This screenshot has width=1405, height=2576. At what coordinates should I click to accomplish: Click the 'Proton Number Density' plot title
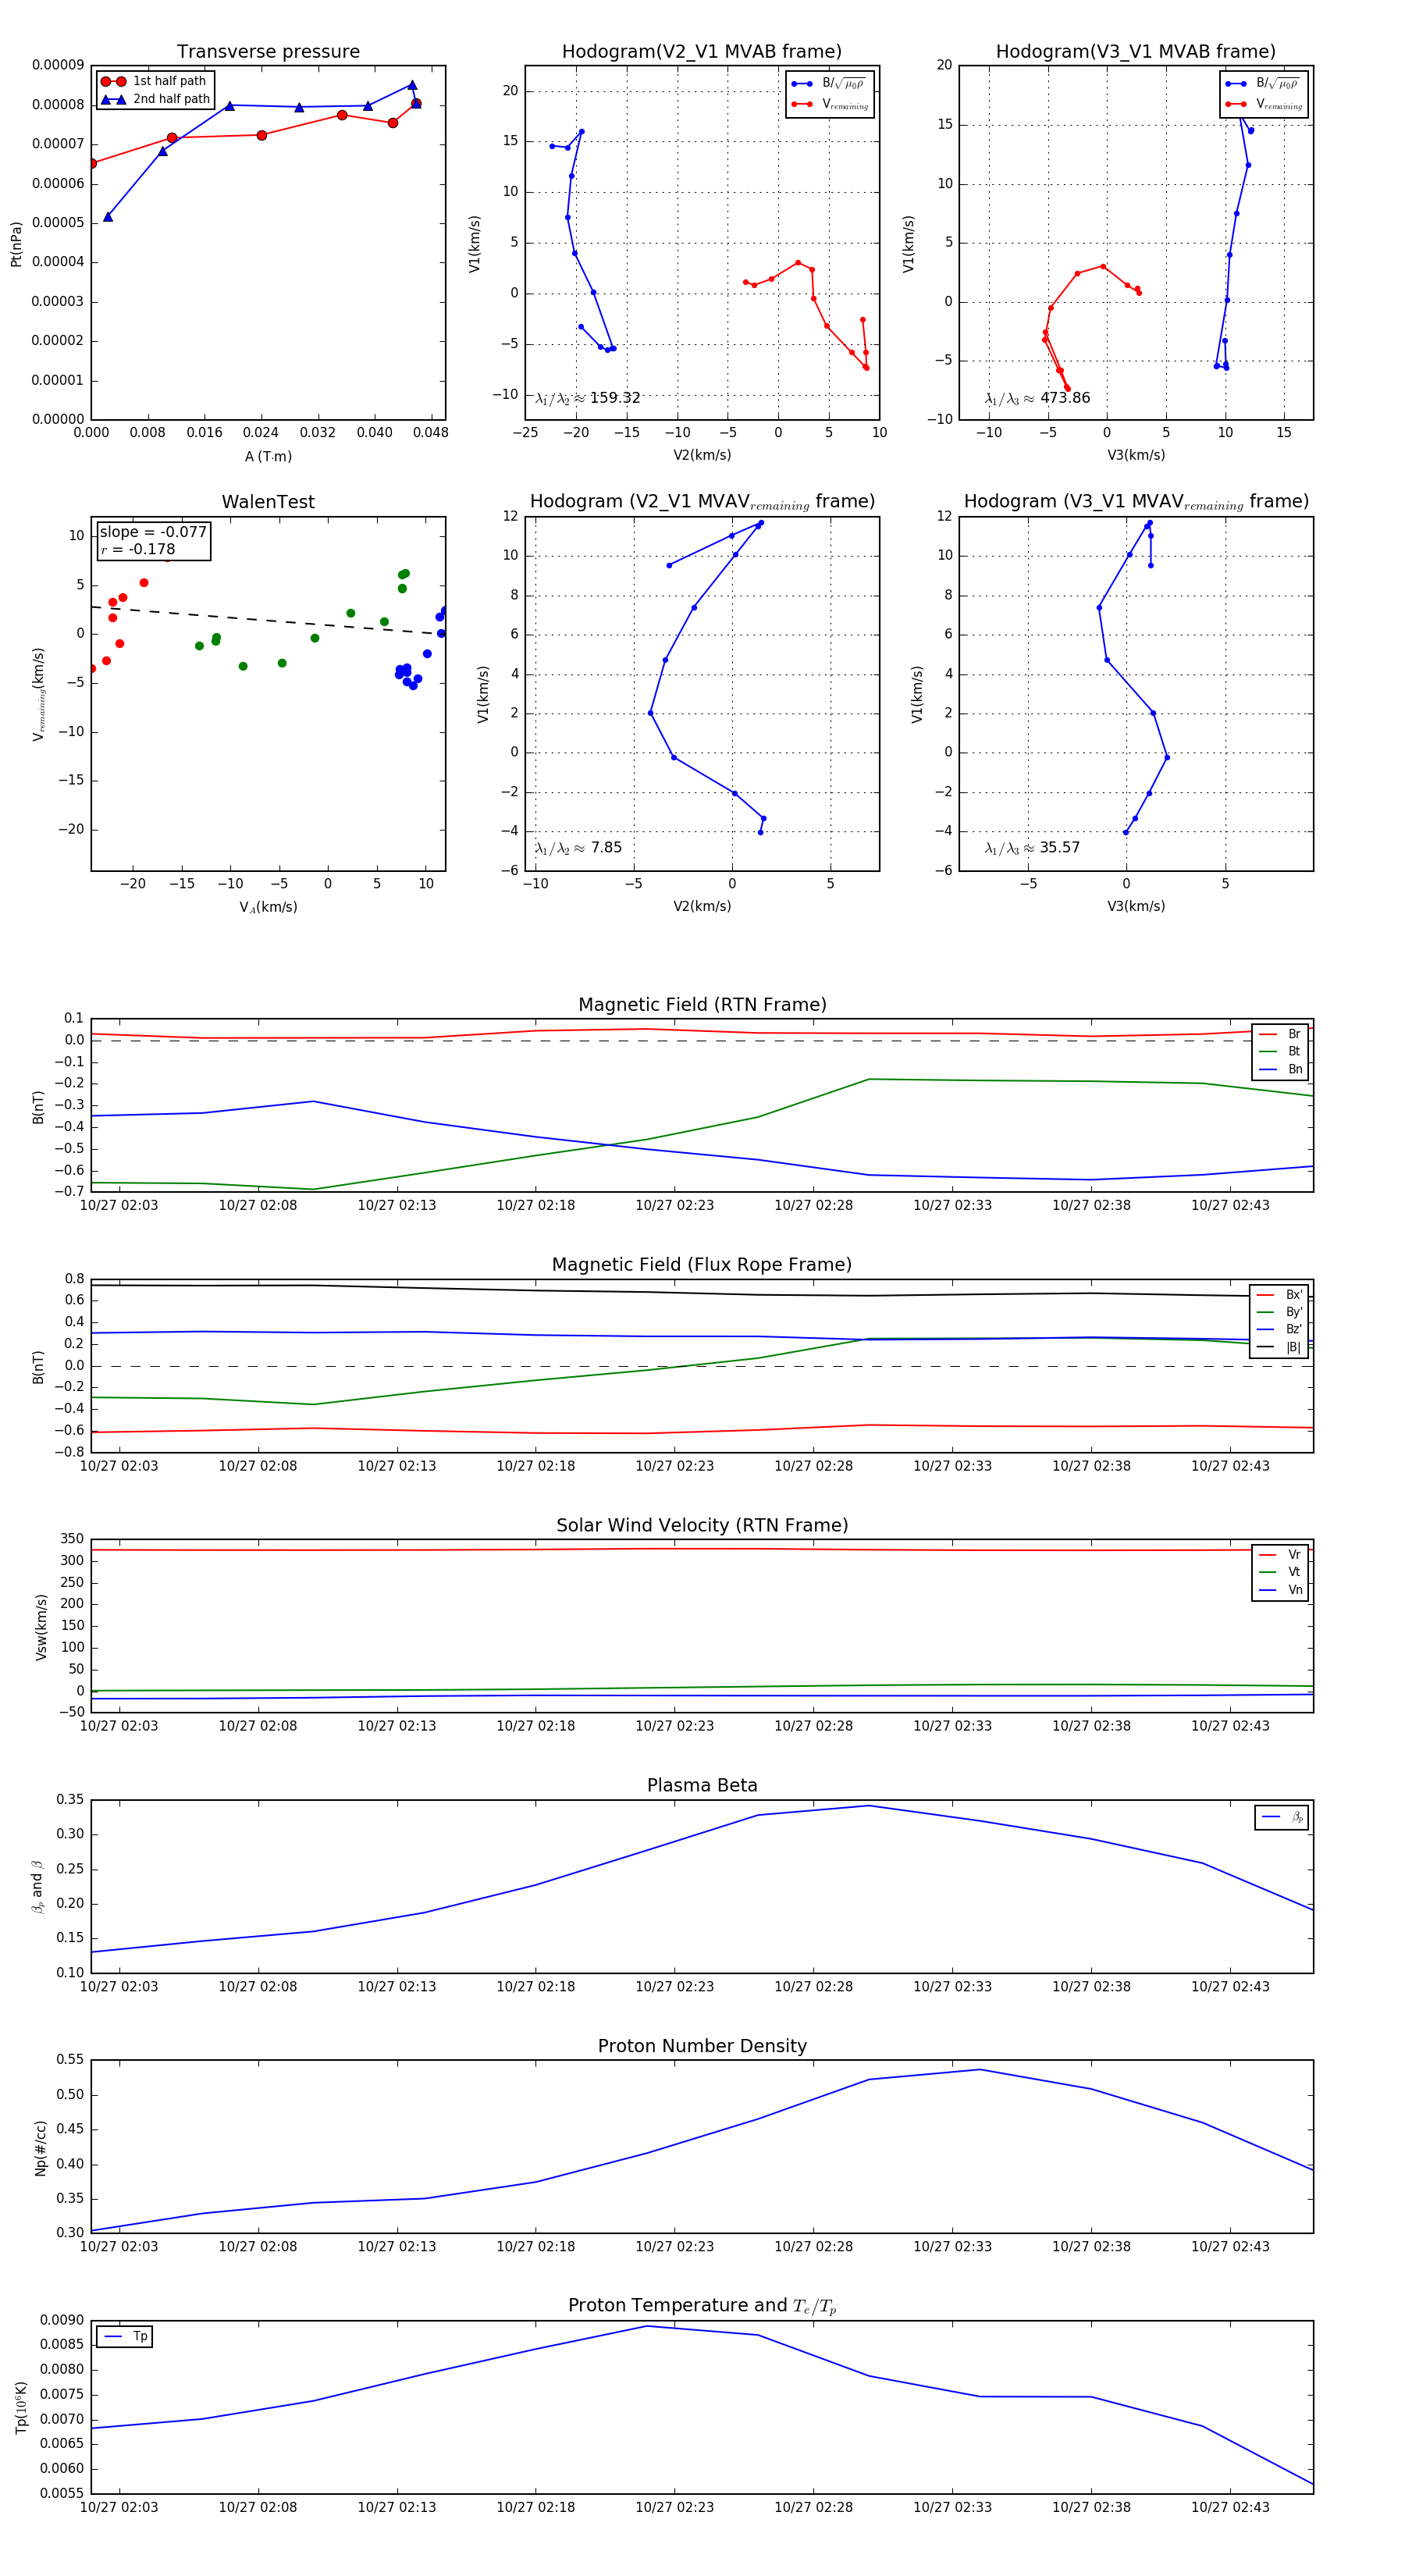pyautogui.click(x=702, y=2046)
